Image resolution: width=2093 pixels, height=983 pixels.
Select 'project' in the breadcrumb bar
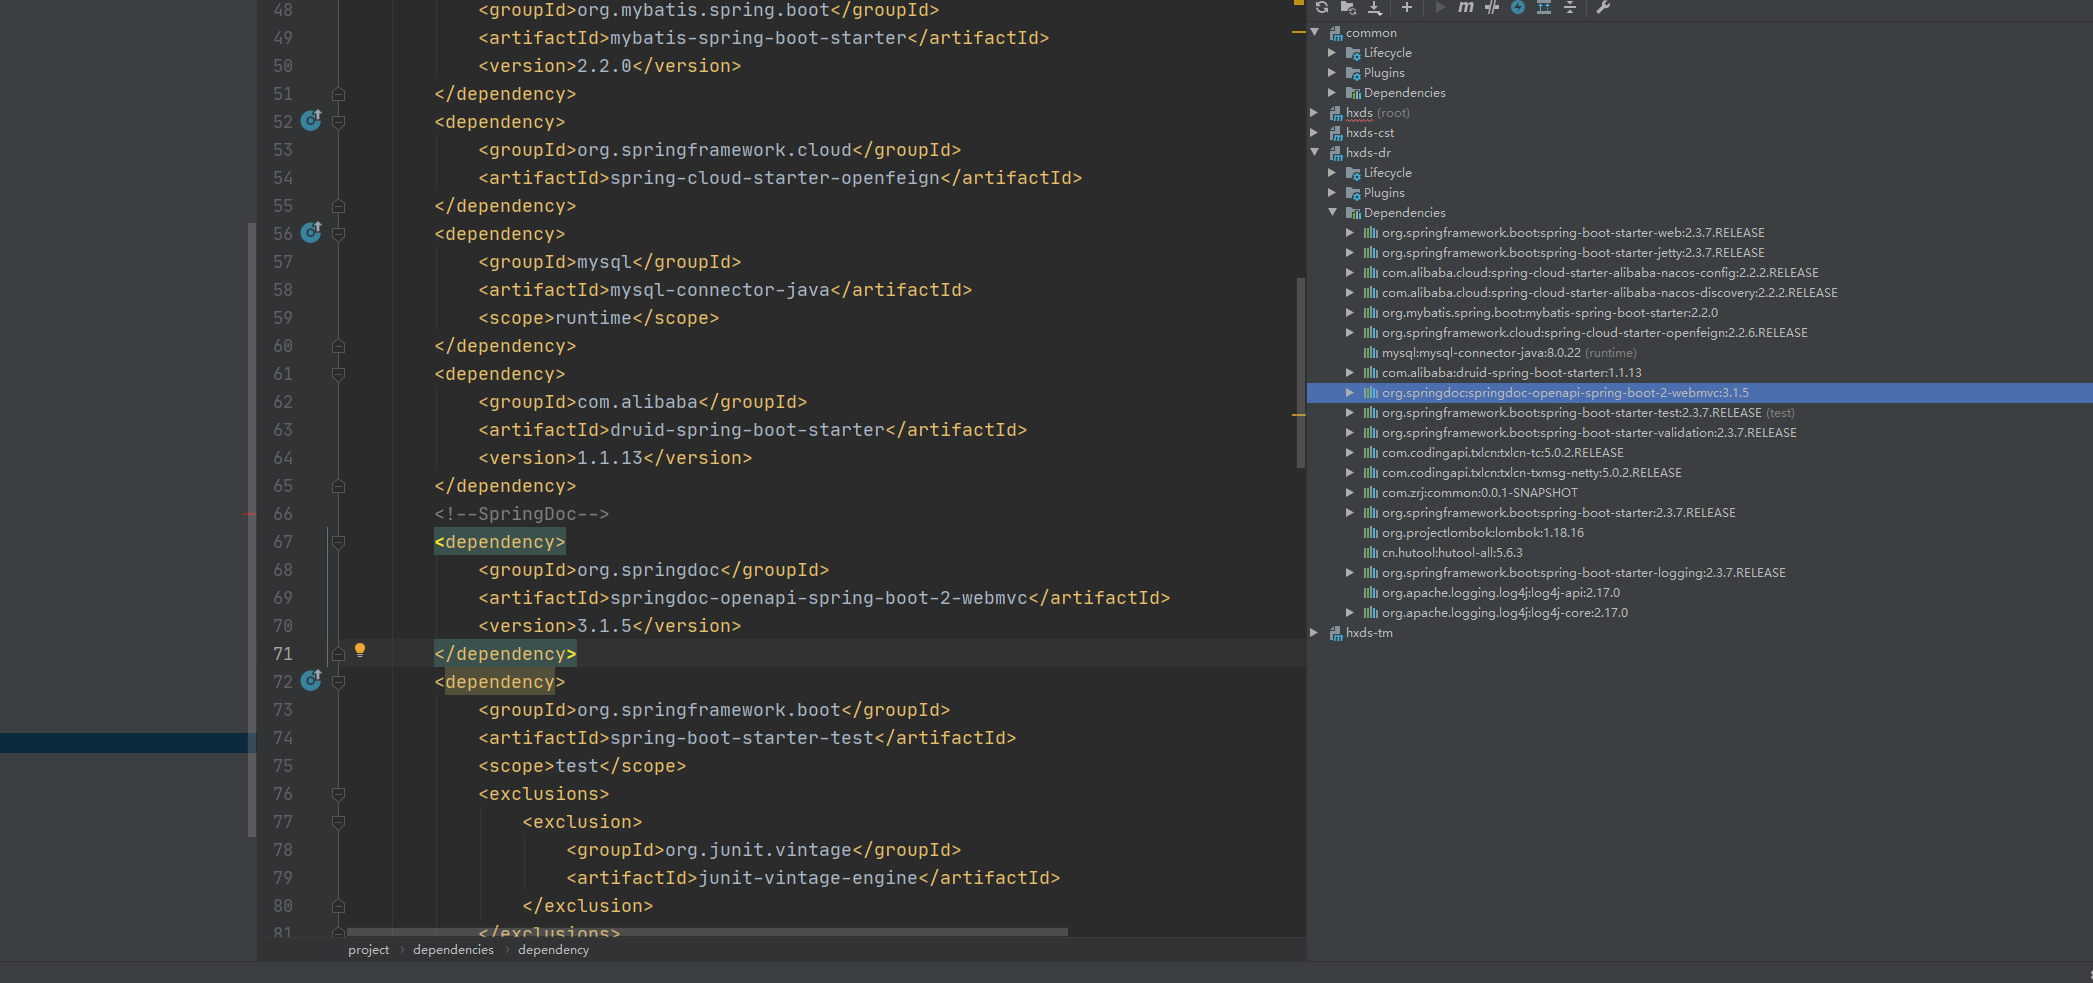coord(368,950)
